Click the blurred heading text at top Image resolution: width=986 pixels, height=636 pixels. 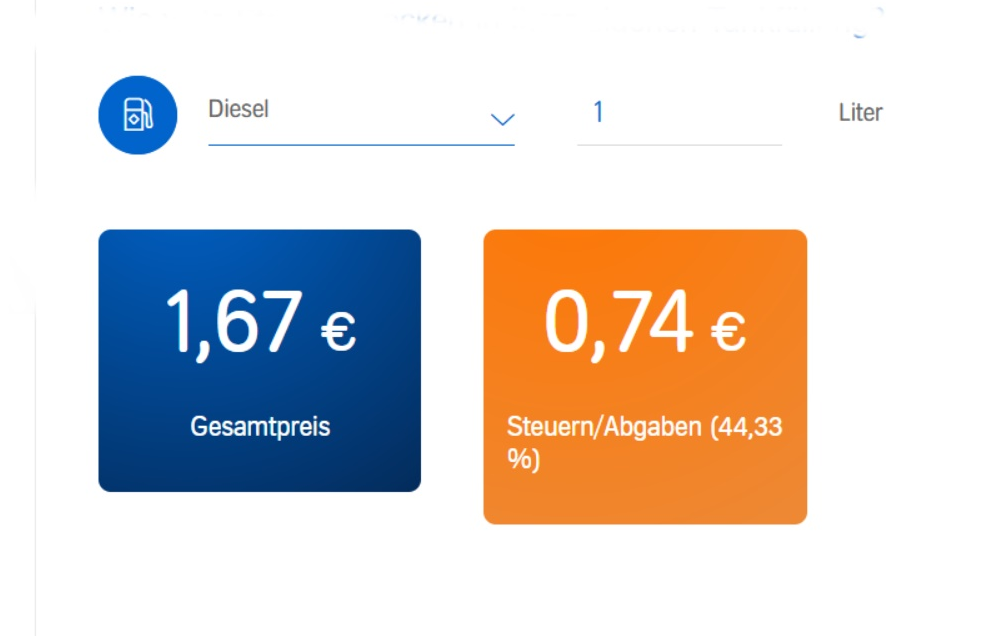pos(490,20)
